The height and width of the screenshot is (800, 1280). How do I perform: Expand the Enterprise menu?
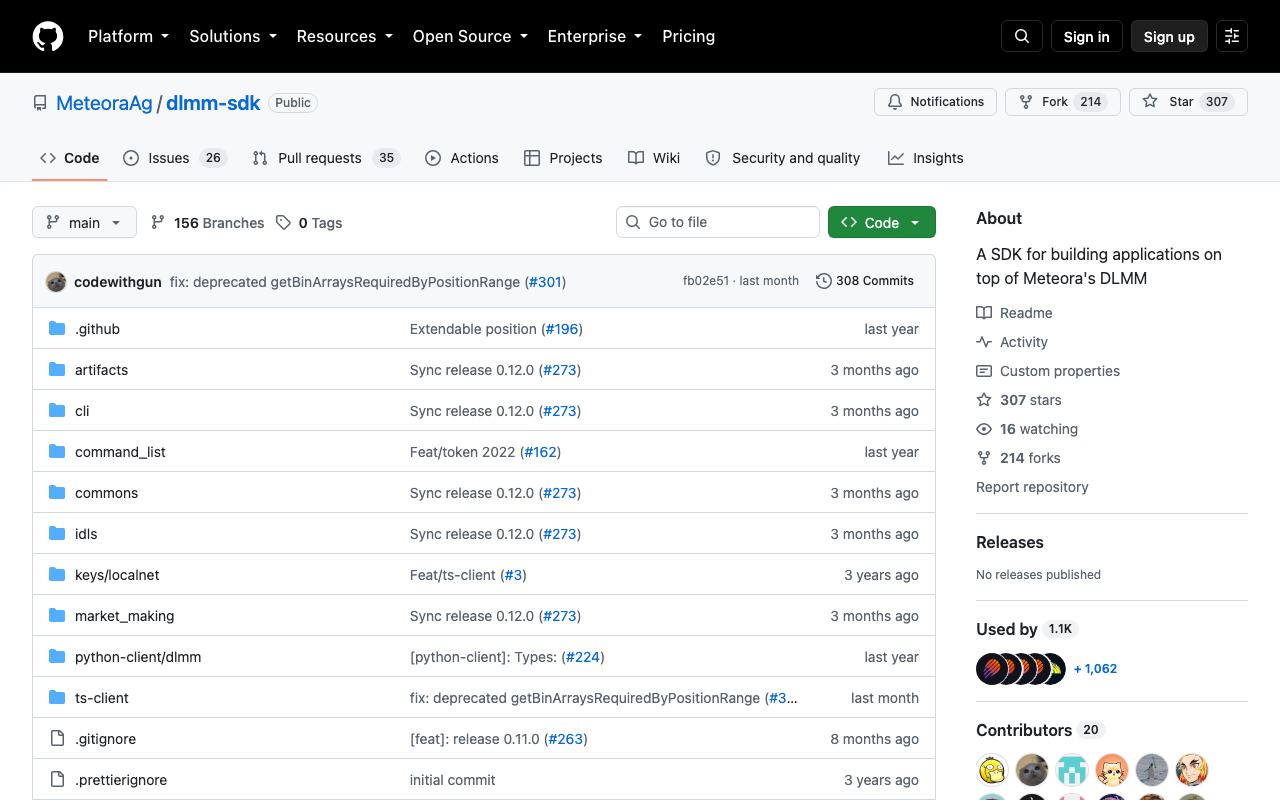pos(595,36)
